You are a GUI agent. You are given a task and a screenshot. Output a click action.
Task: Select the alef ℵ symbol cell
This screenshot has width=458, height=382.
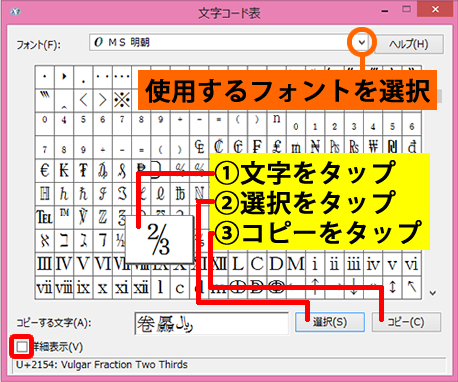(x=45, y=241)
